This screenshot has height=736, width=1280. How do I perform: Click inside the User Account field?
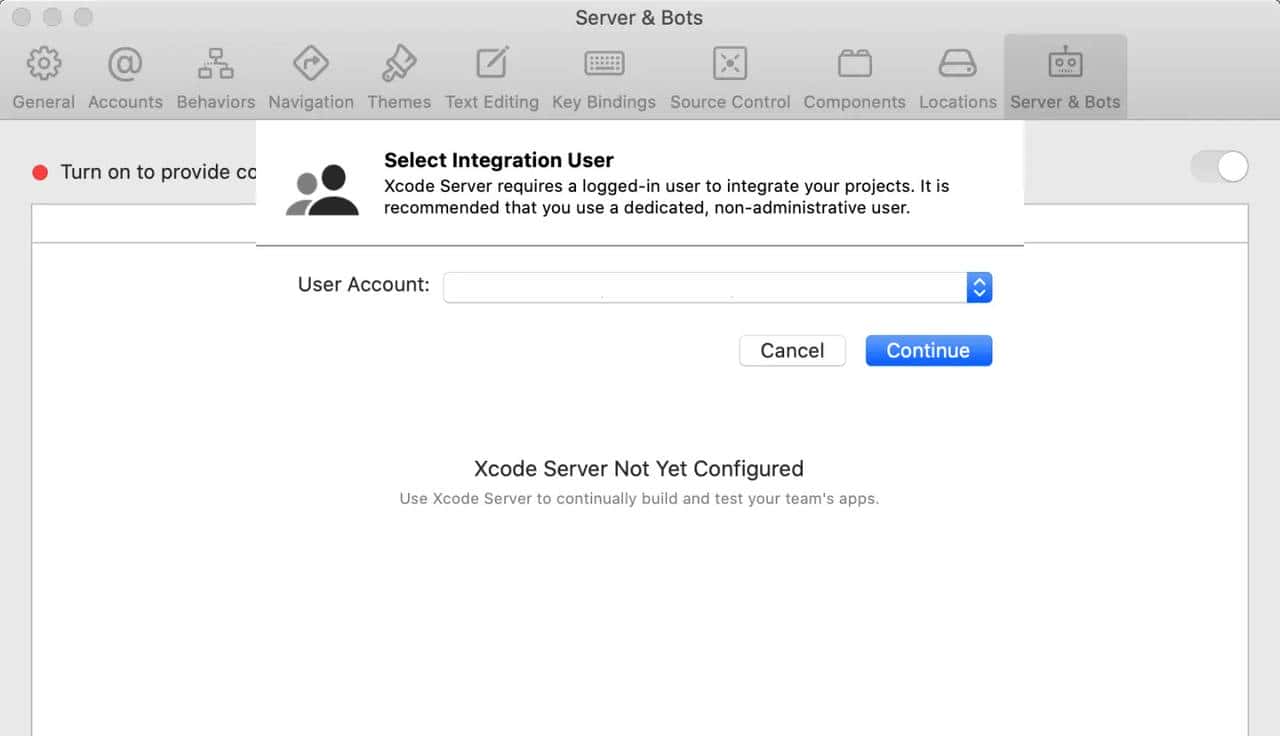[x=700, y=287]
